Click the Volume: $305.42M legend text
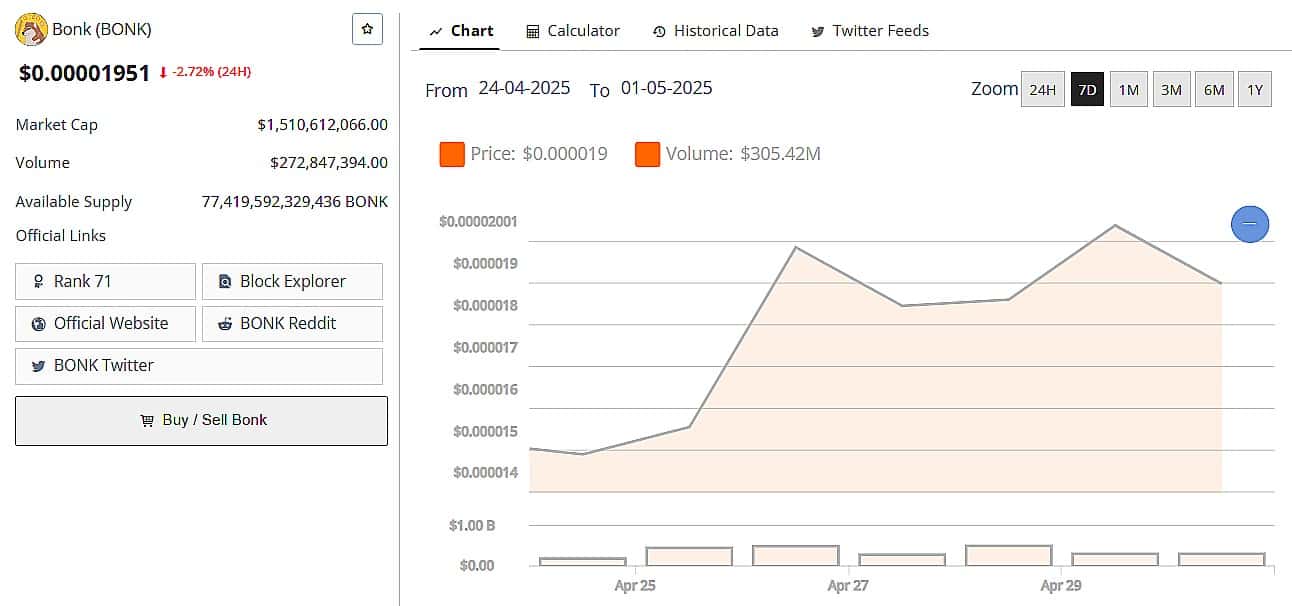Image resolution: width=1292 pixels, height=606 pixels. (x=743, y=154)
